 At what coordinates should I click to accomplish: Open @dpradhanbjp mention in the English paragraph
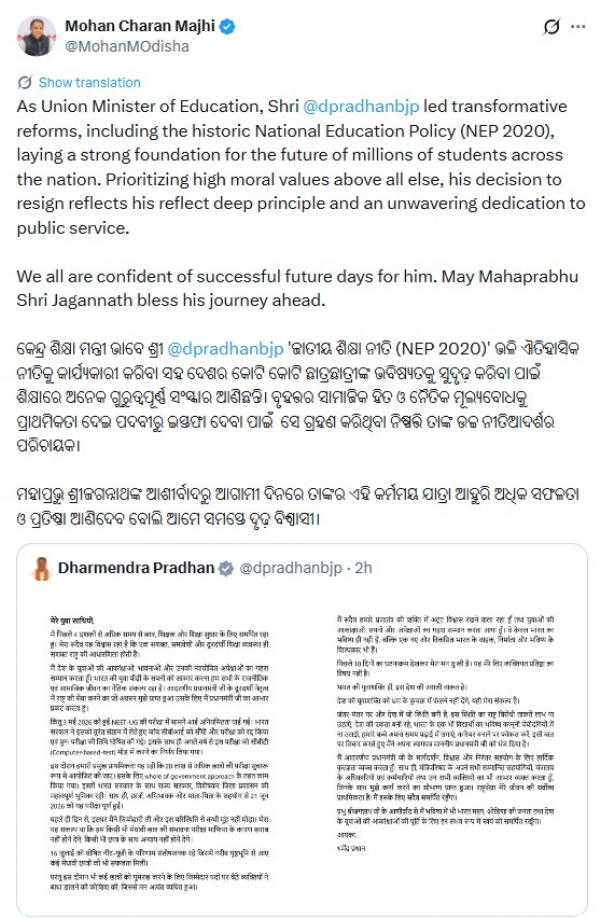tap(361, 106)
